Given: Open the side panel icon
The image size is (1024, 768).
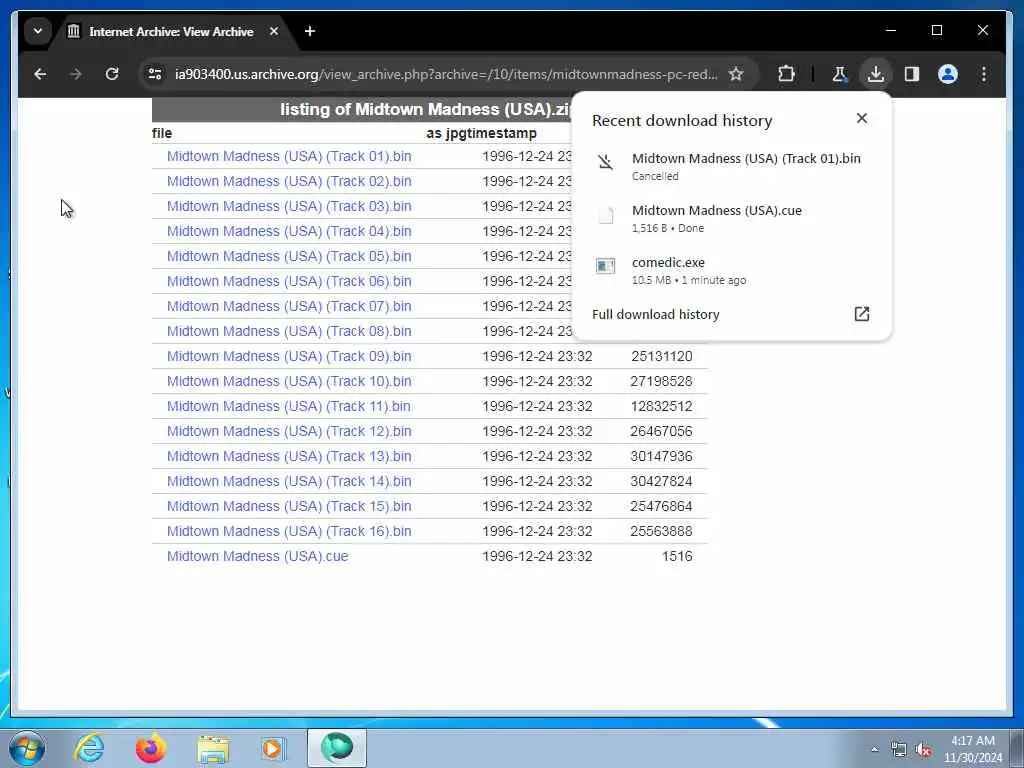Looking at the screenshot, I should click(x=912, y=74).
